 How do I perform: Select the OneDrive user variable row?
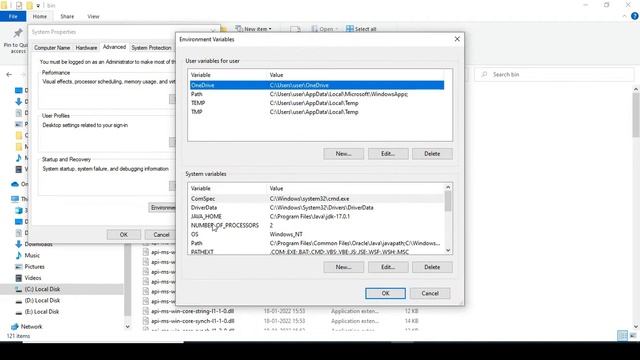[x=317, y=85]
